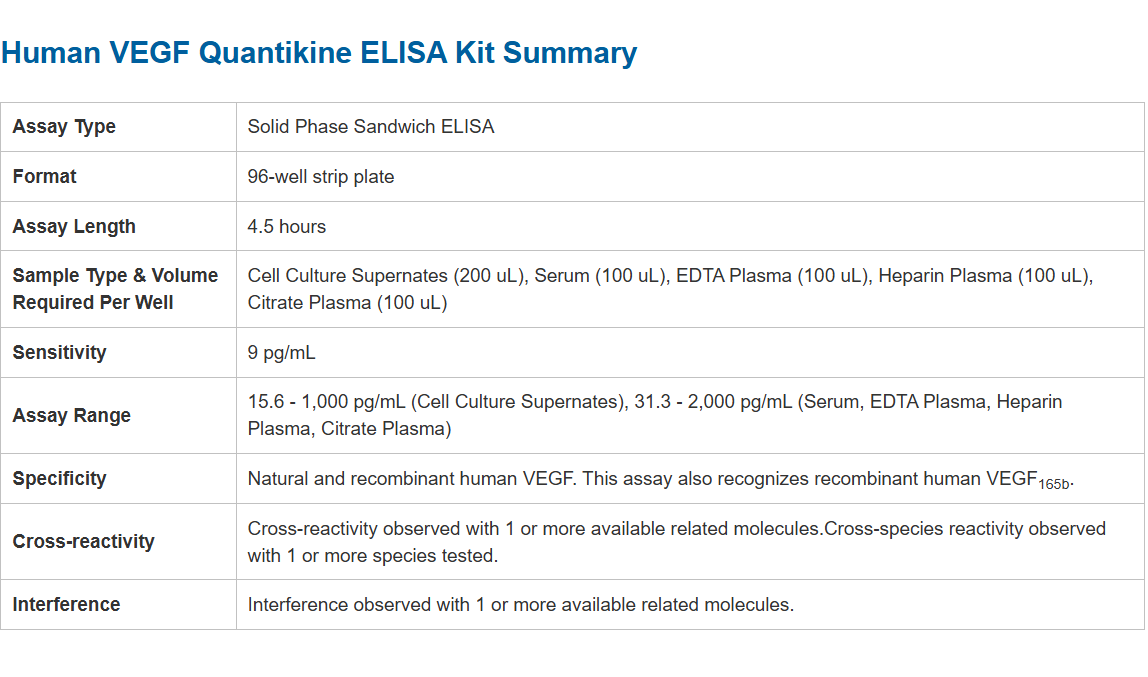Select the Assay Range row label
Screen dimensions: 1148x677
(x=72, y=416)
